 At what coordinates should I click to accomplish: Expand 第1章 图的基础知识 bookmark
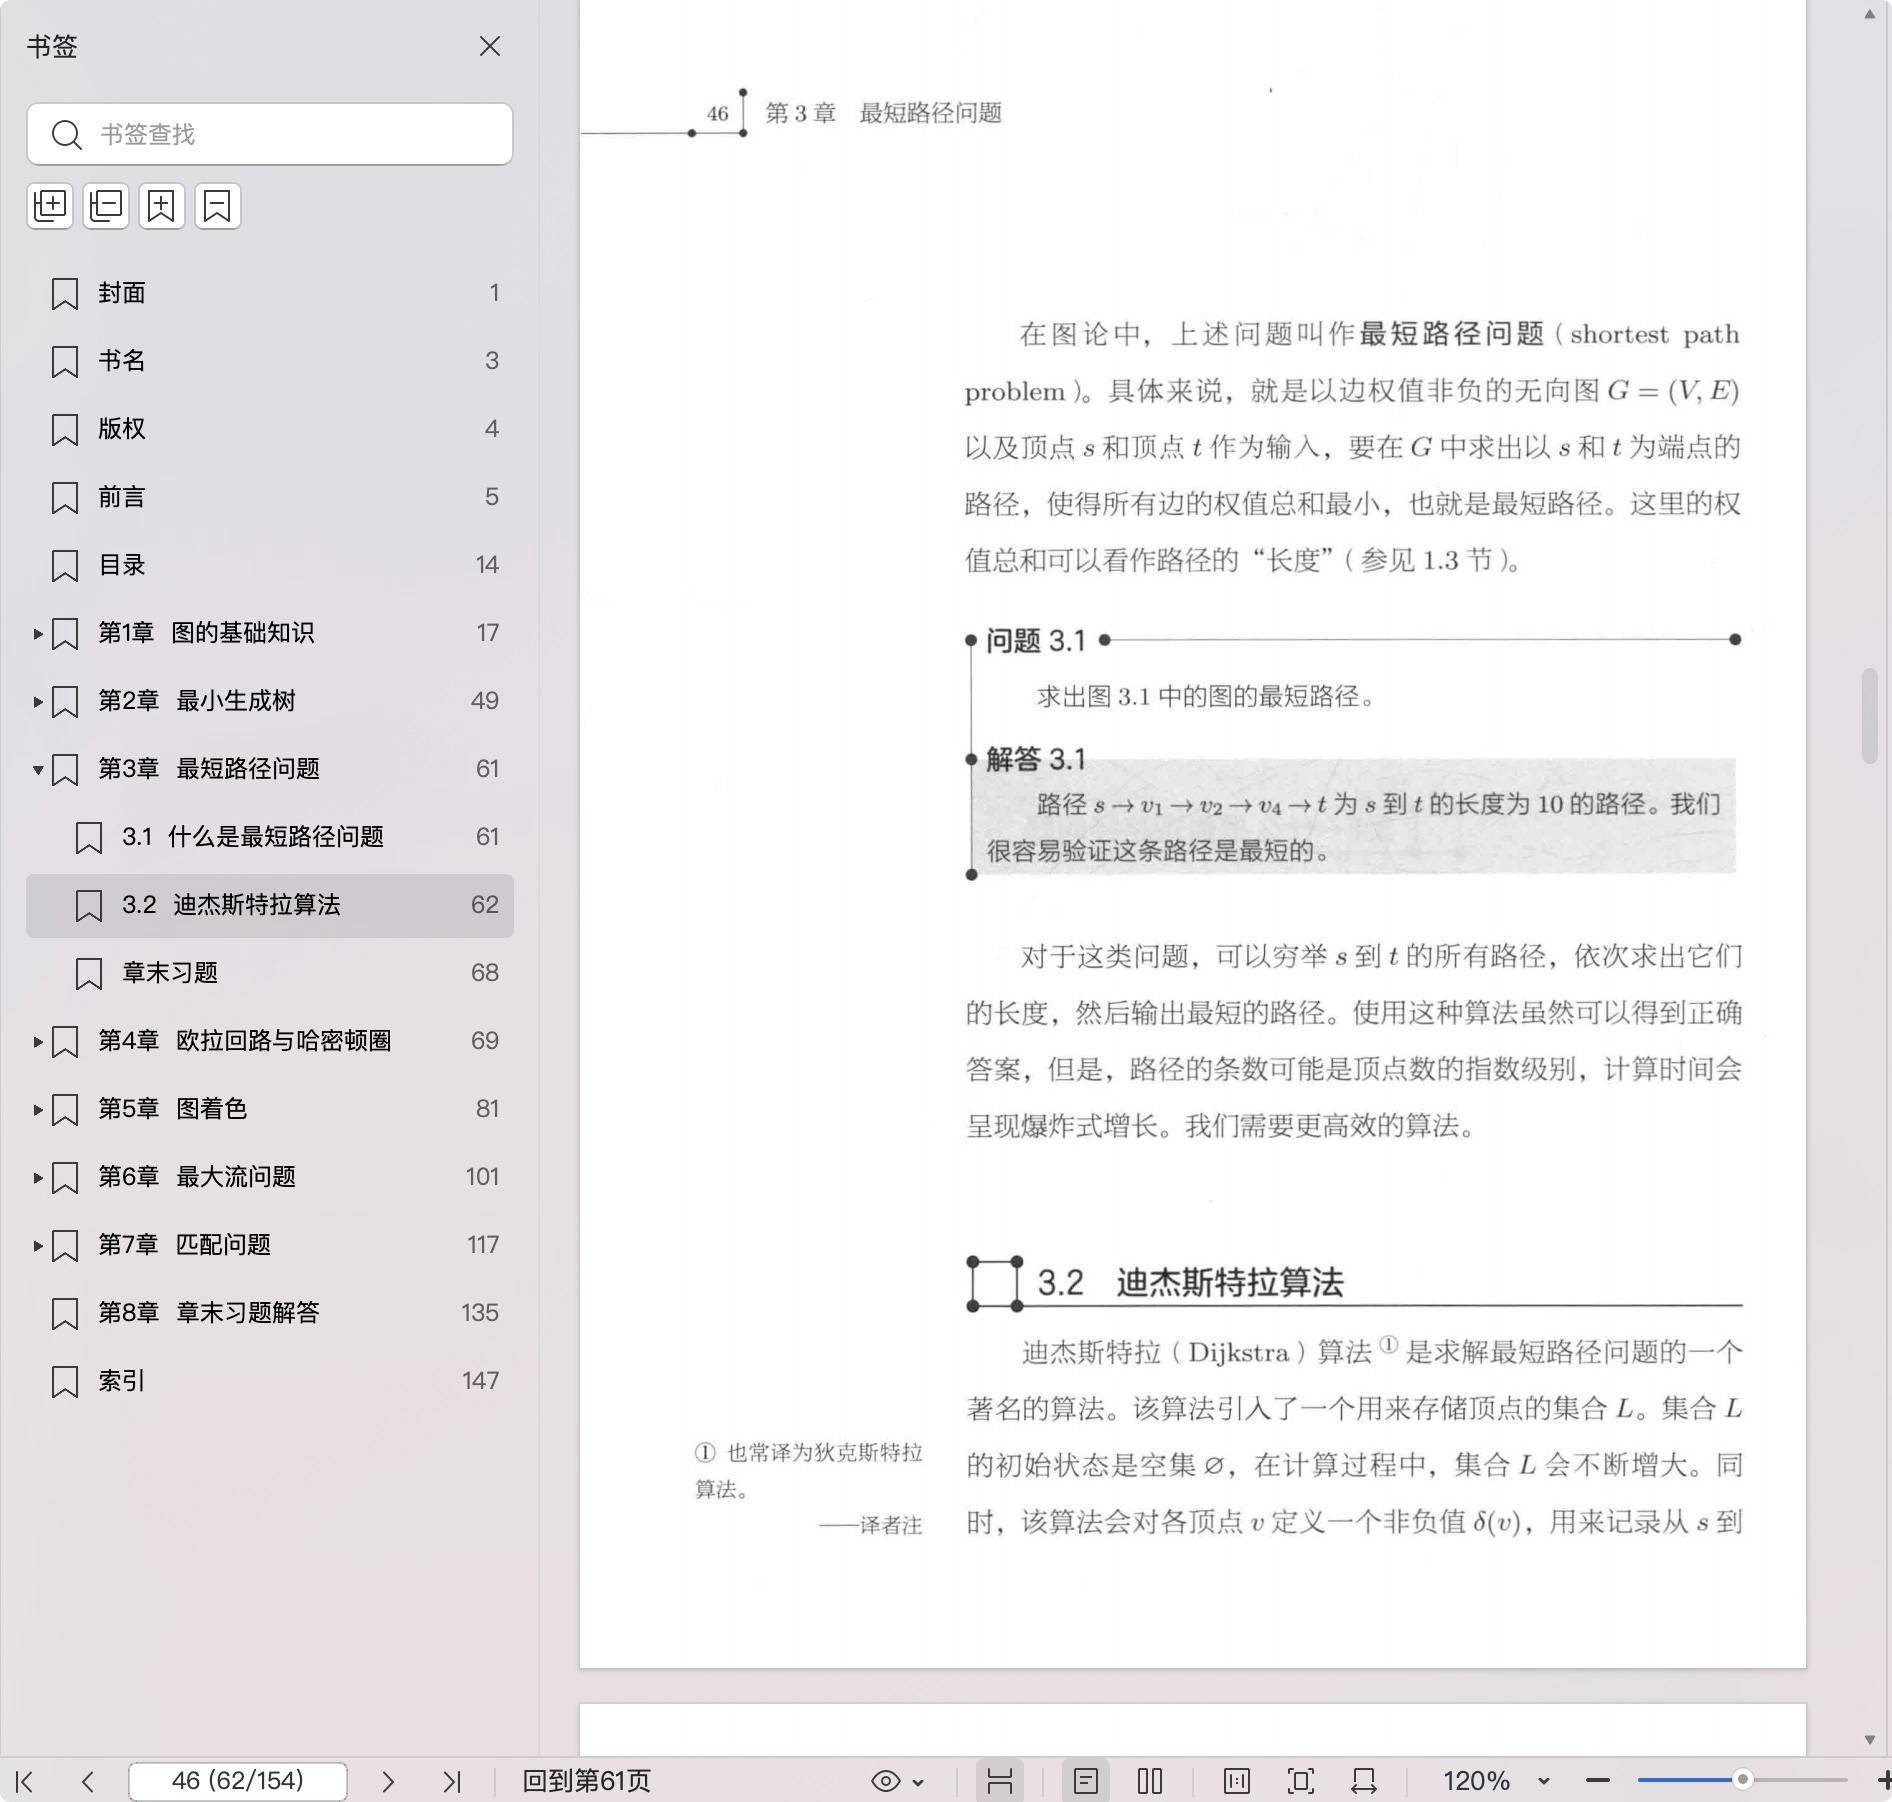(38, 633)
